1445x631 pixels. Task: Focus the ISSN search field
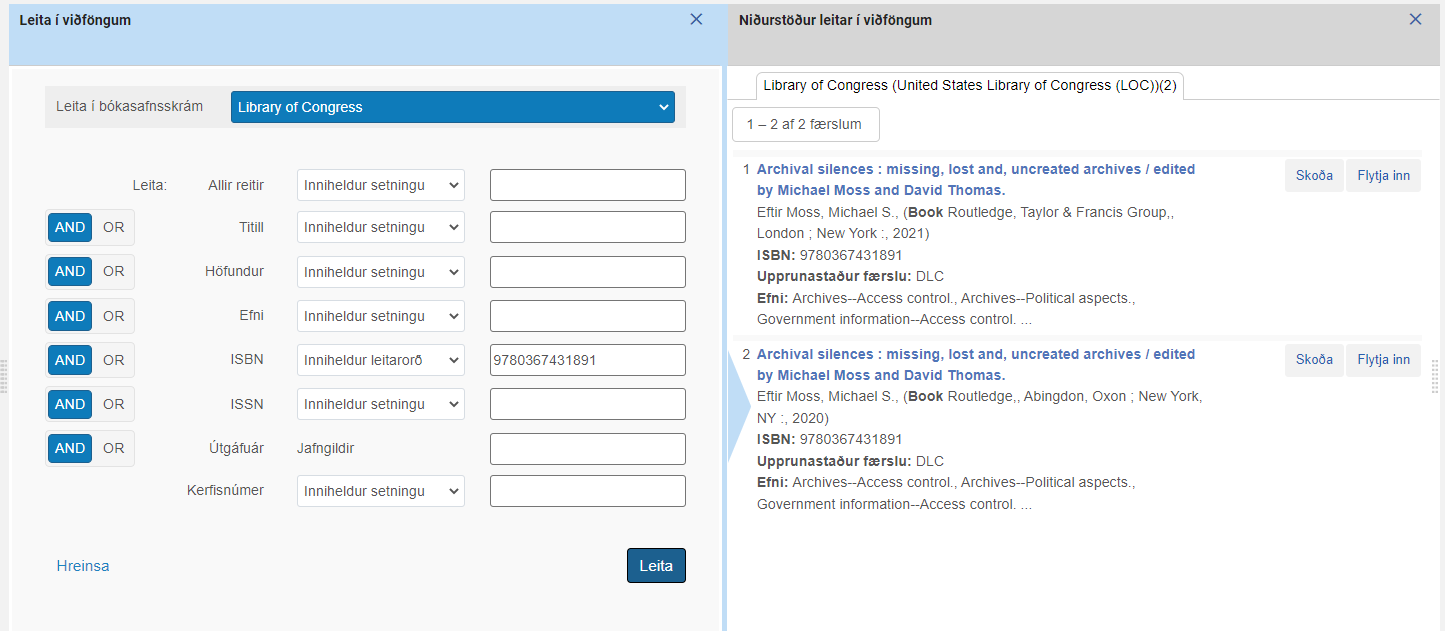coord(588,404)
